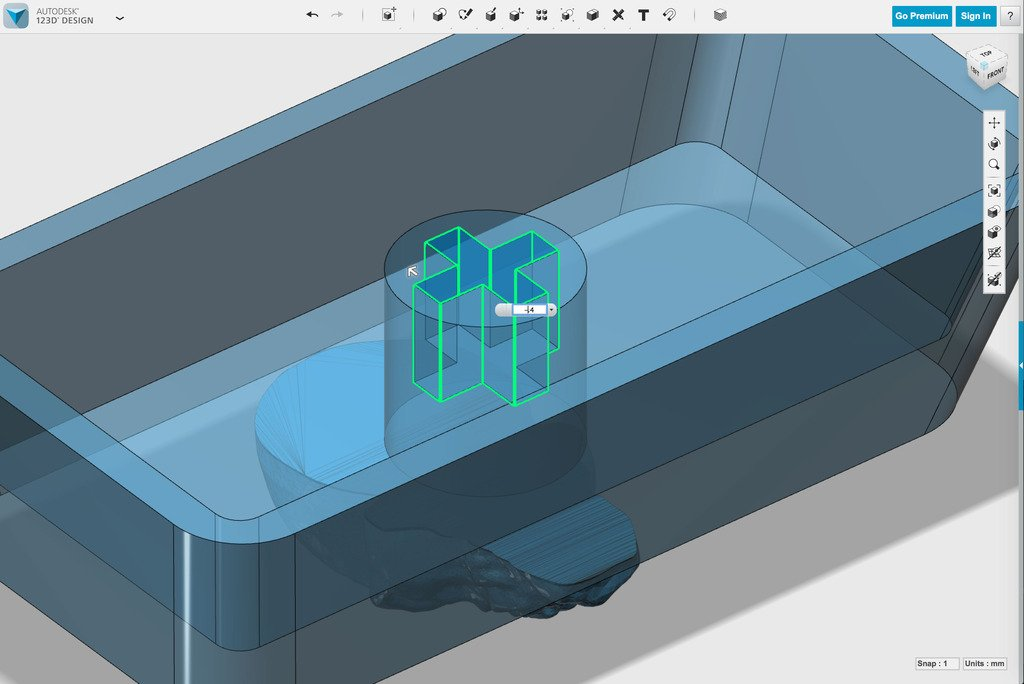1024x684 pixels.
Task: Open the Modify tool
Action: (516, 14)
